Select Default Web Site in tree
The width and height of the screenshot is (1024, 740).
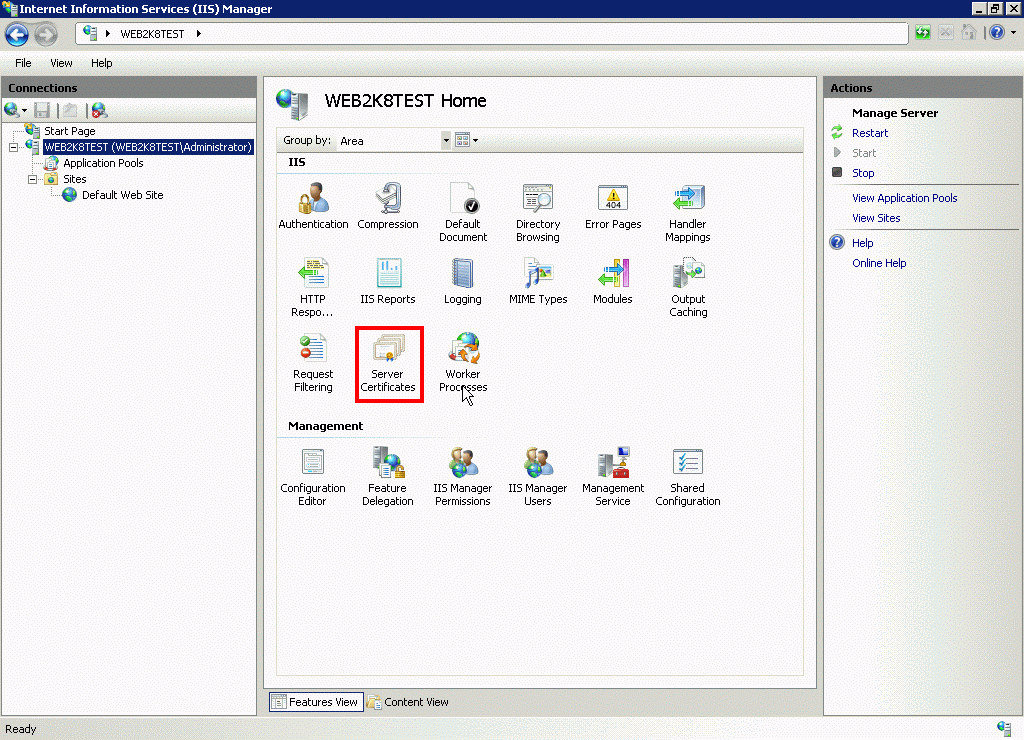click(x=122, y=195)
